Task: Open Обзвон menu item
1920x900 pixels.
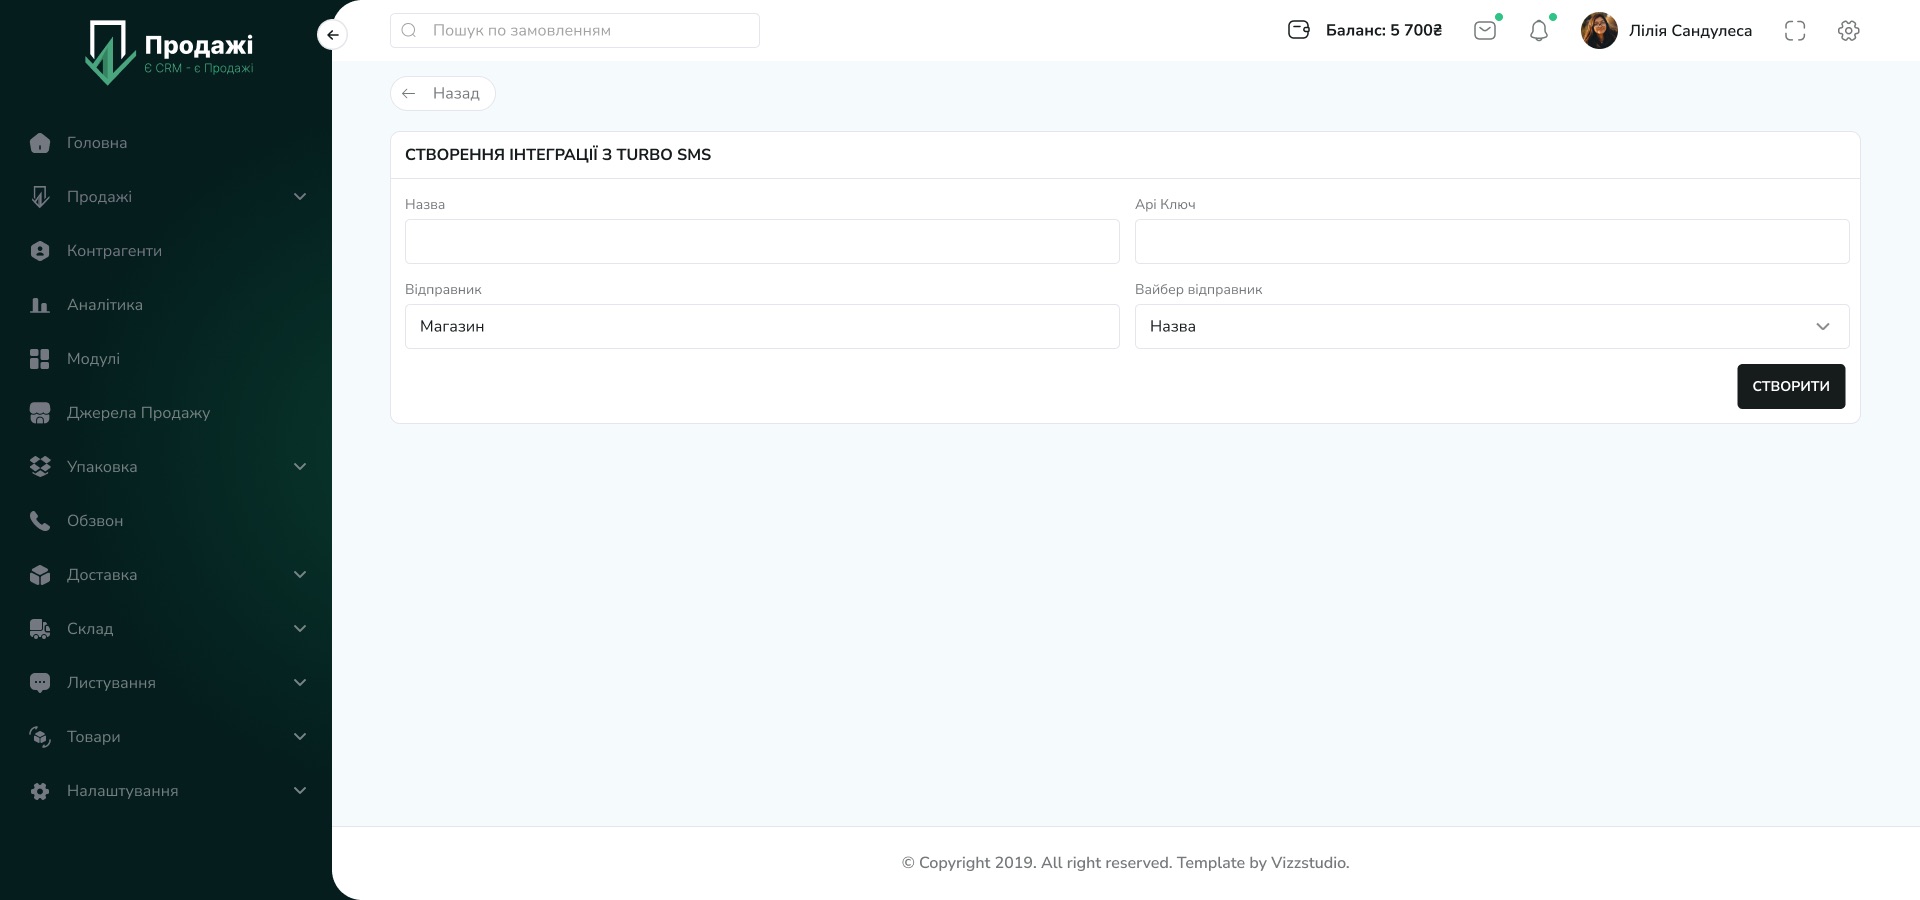Action: (x=95, y=521)
